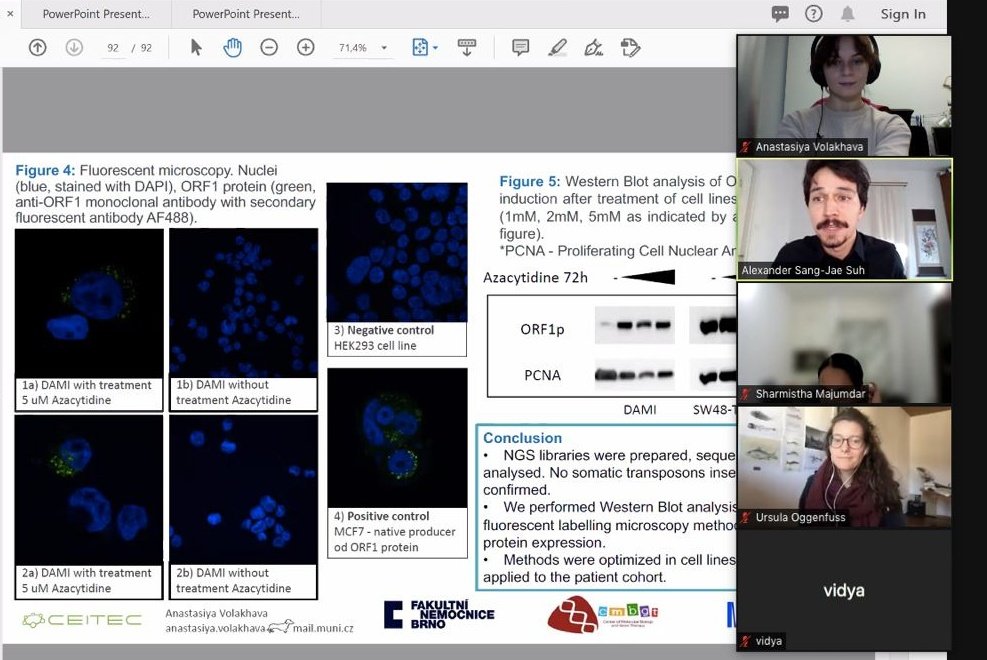987x660 pixels.
Task: Click Alexander Sang-Jae Suh's speaking video tile
Action: 843,217
